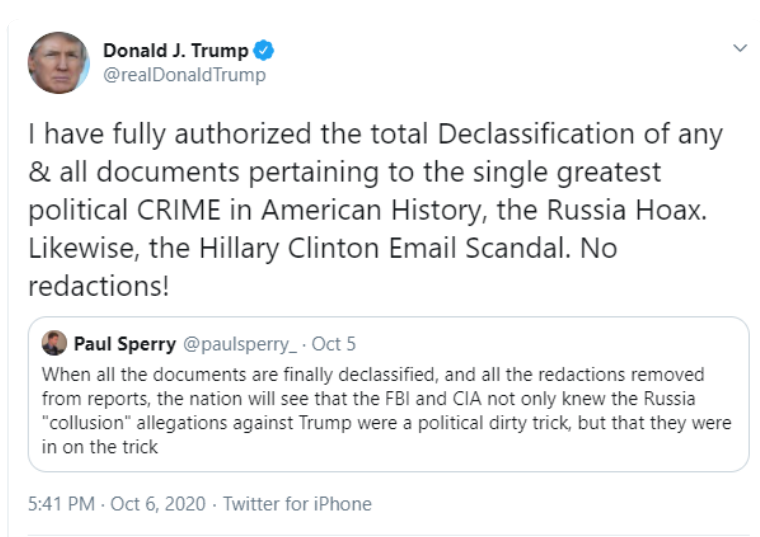Open the @realDonaldTrump handle link

click(184, 75)
